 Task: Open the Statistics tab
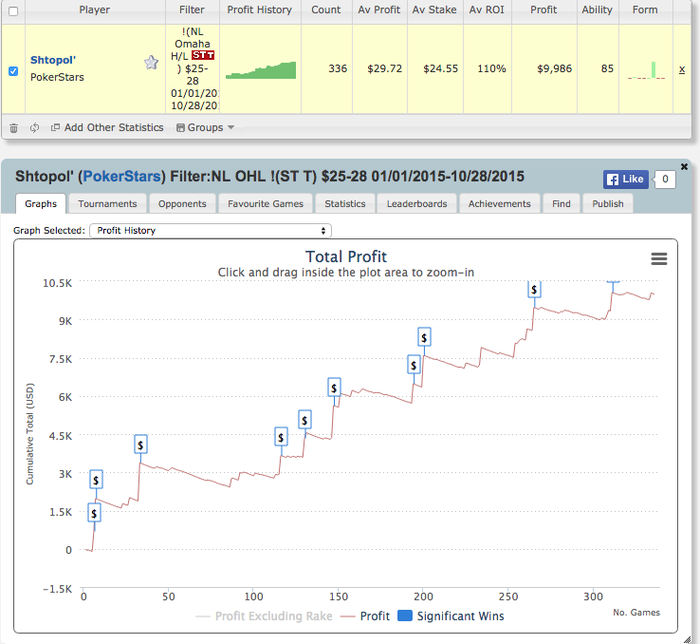345,204
